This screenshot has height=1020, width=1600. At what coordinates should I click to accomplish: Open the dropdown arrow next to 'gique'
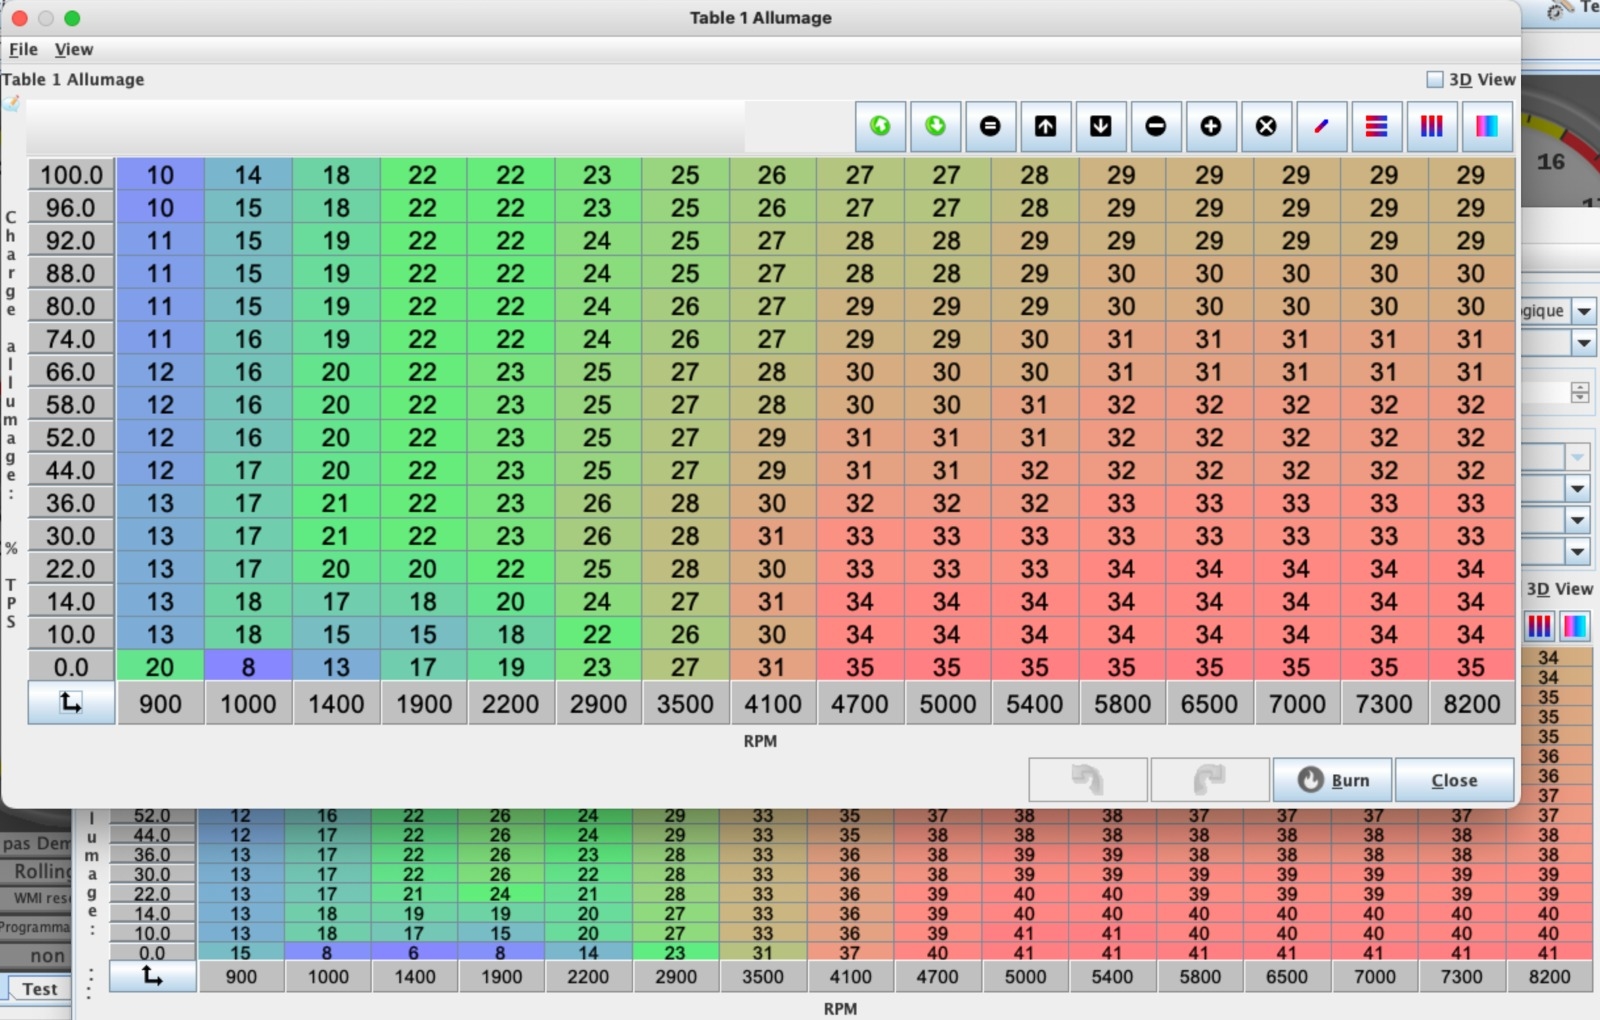(1584, 311)
